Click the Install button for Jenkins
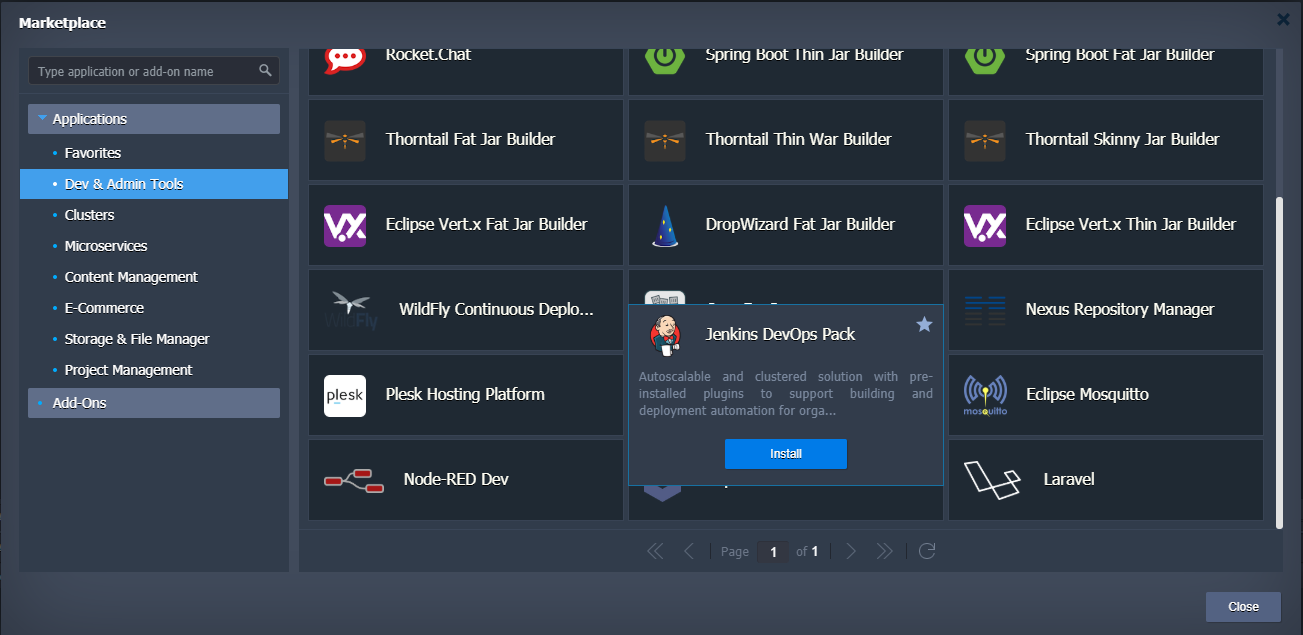The image size is (1303, 635). 785,454
